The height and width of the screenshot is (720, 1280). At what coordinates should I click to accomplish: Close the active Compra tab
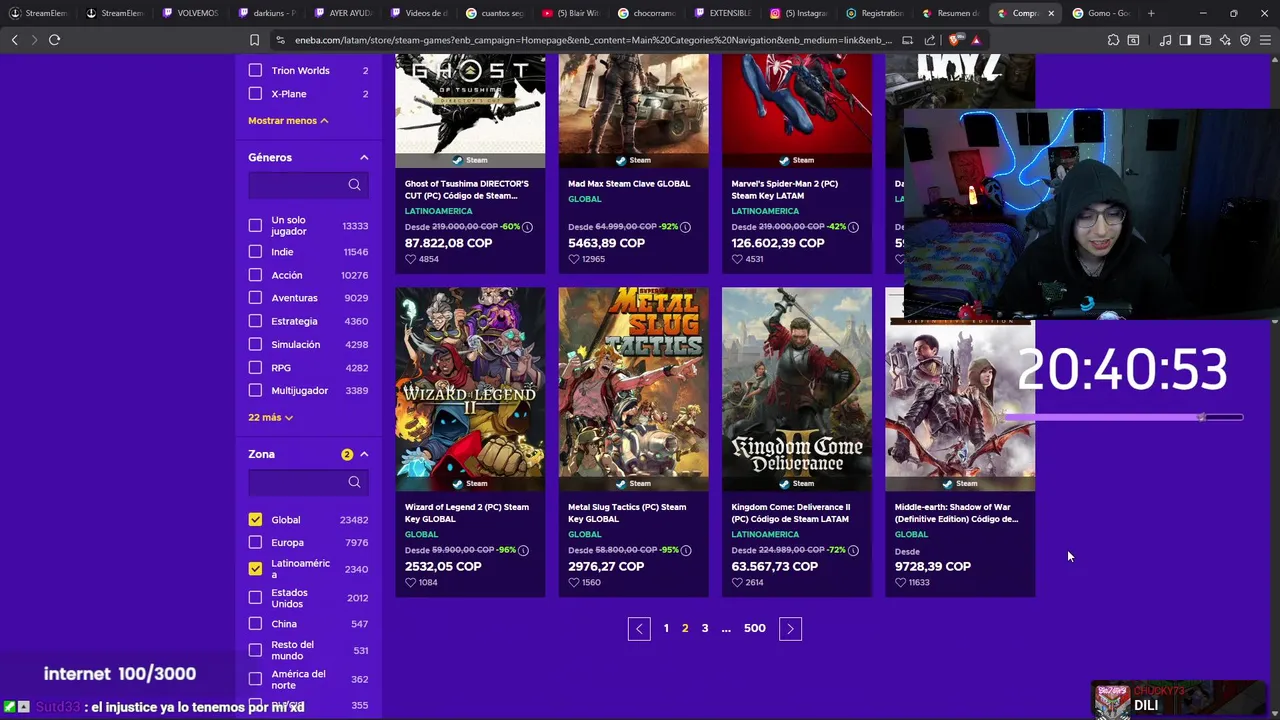point(1051,13)
